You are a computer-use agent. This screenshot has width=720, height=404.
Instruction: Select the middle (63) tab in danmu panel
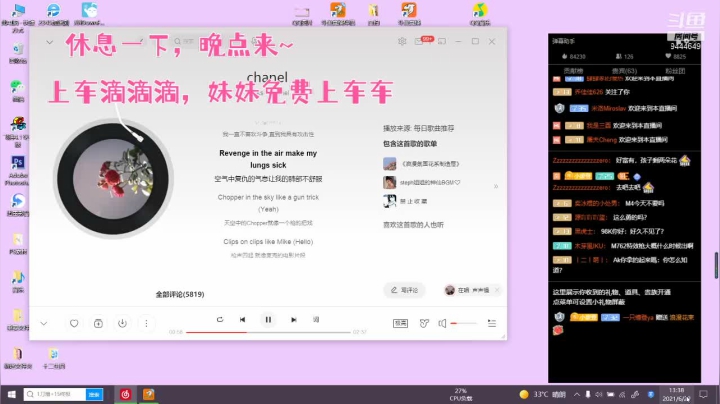tap(624, 71)
